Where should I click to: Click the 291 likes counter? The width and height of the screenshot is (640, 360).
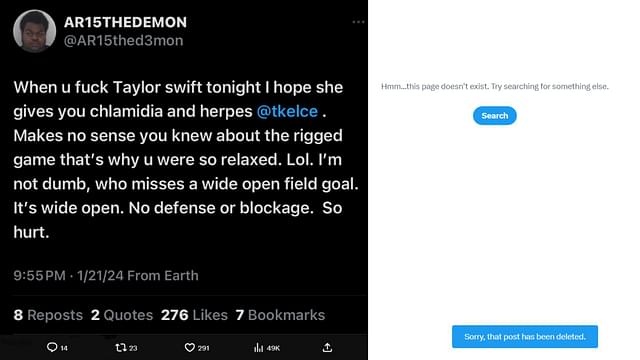click(203, 348)
